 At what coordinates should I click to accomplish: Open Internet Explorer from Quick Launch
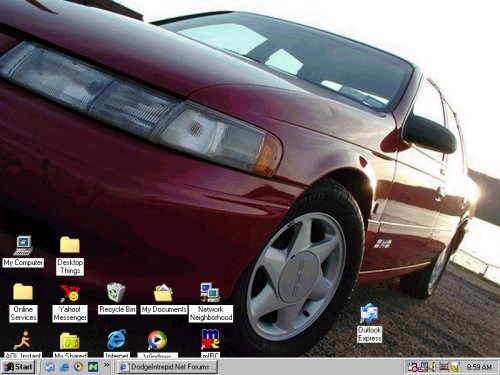tap(64, 367)
